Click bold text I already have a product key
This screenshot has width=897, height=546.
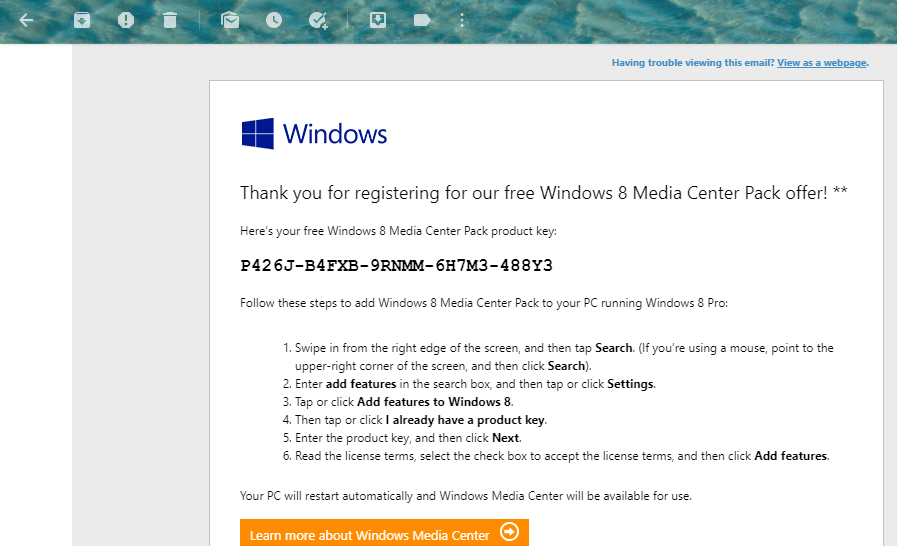click(x=465, y=420)
